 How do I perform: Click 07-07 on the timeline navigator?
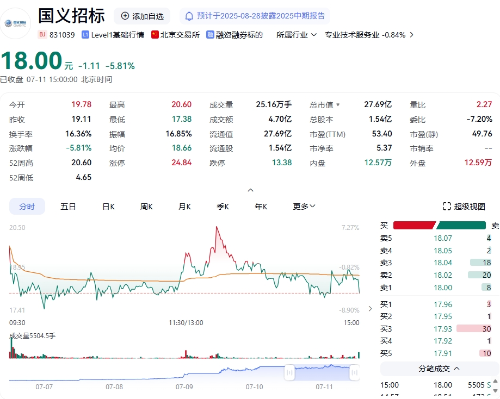click(x=44, y=387)
